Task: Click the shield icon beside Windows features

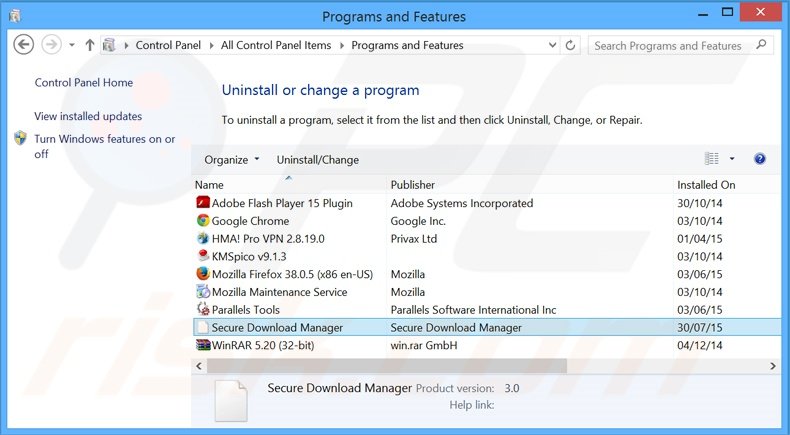Action: click(x=20, y=139)
